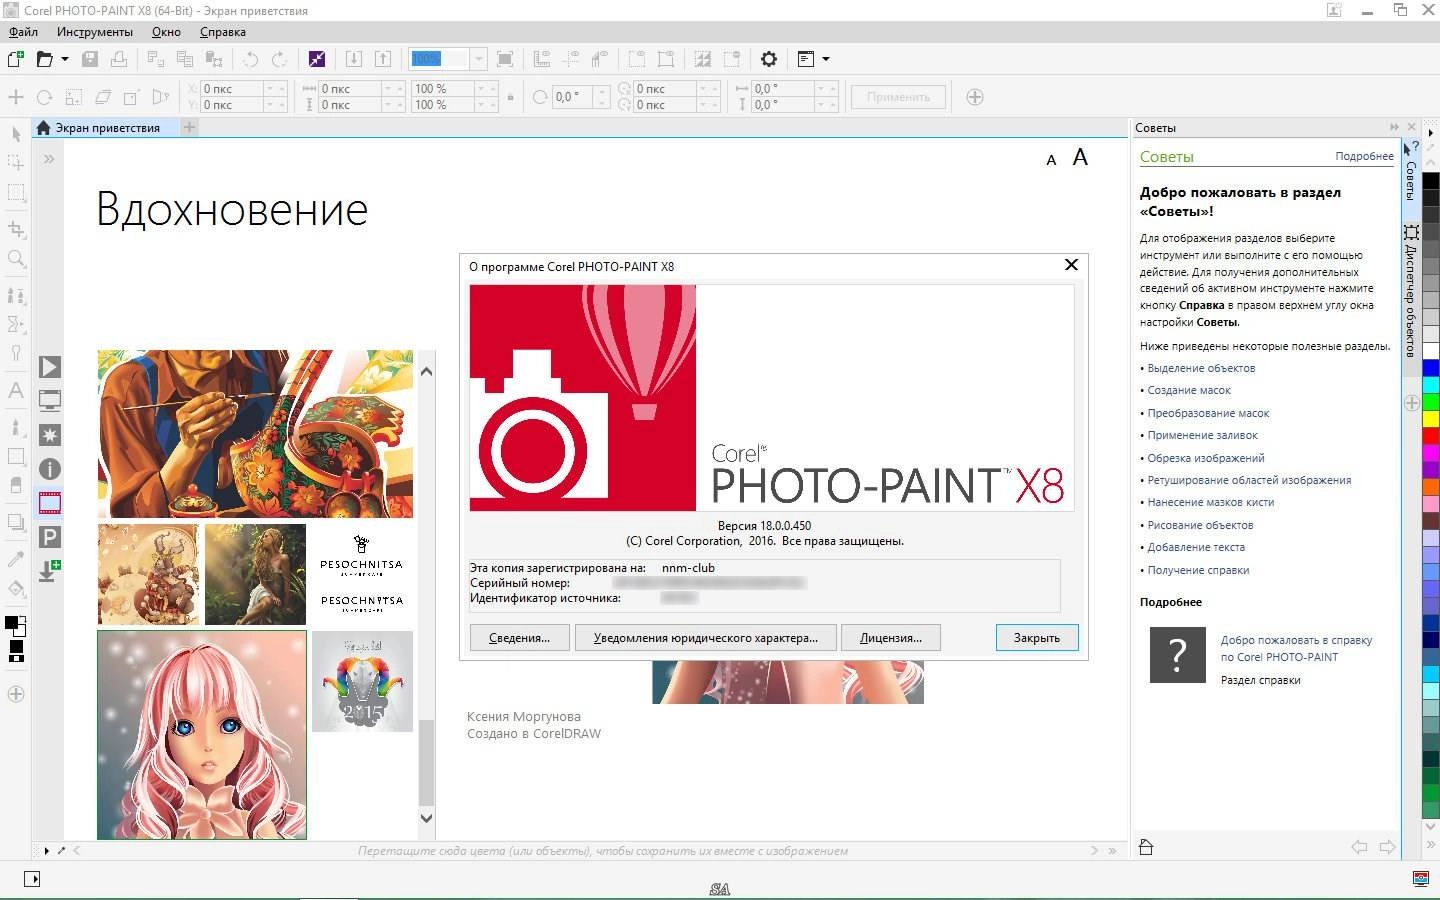Open the Окно menu

point(166,32)
